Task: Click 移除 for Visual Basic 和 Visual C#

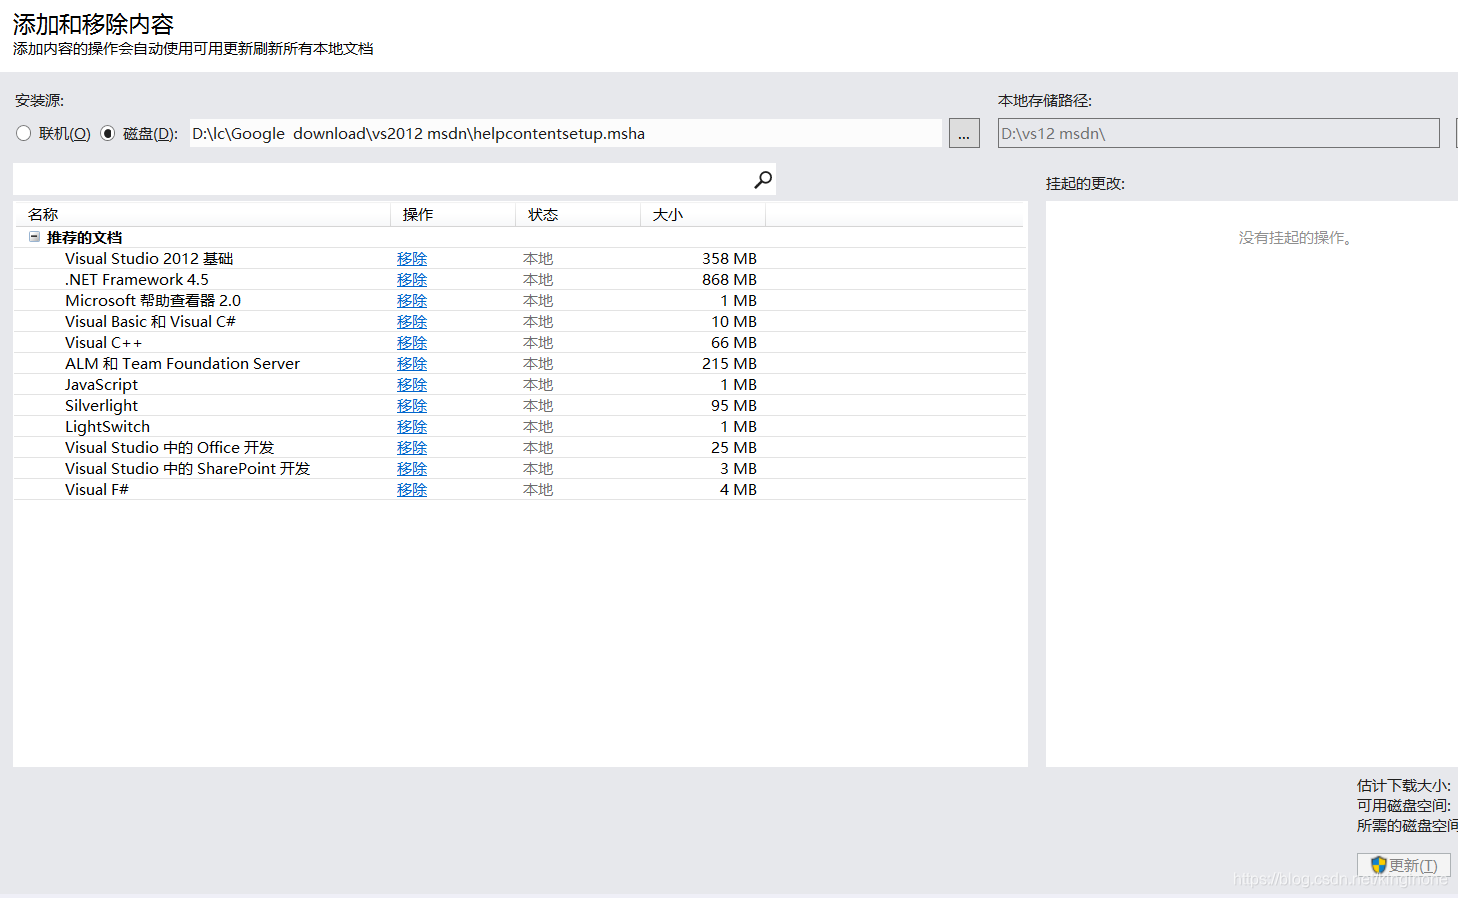Action: [412, 322]
